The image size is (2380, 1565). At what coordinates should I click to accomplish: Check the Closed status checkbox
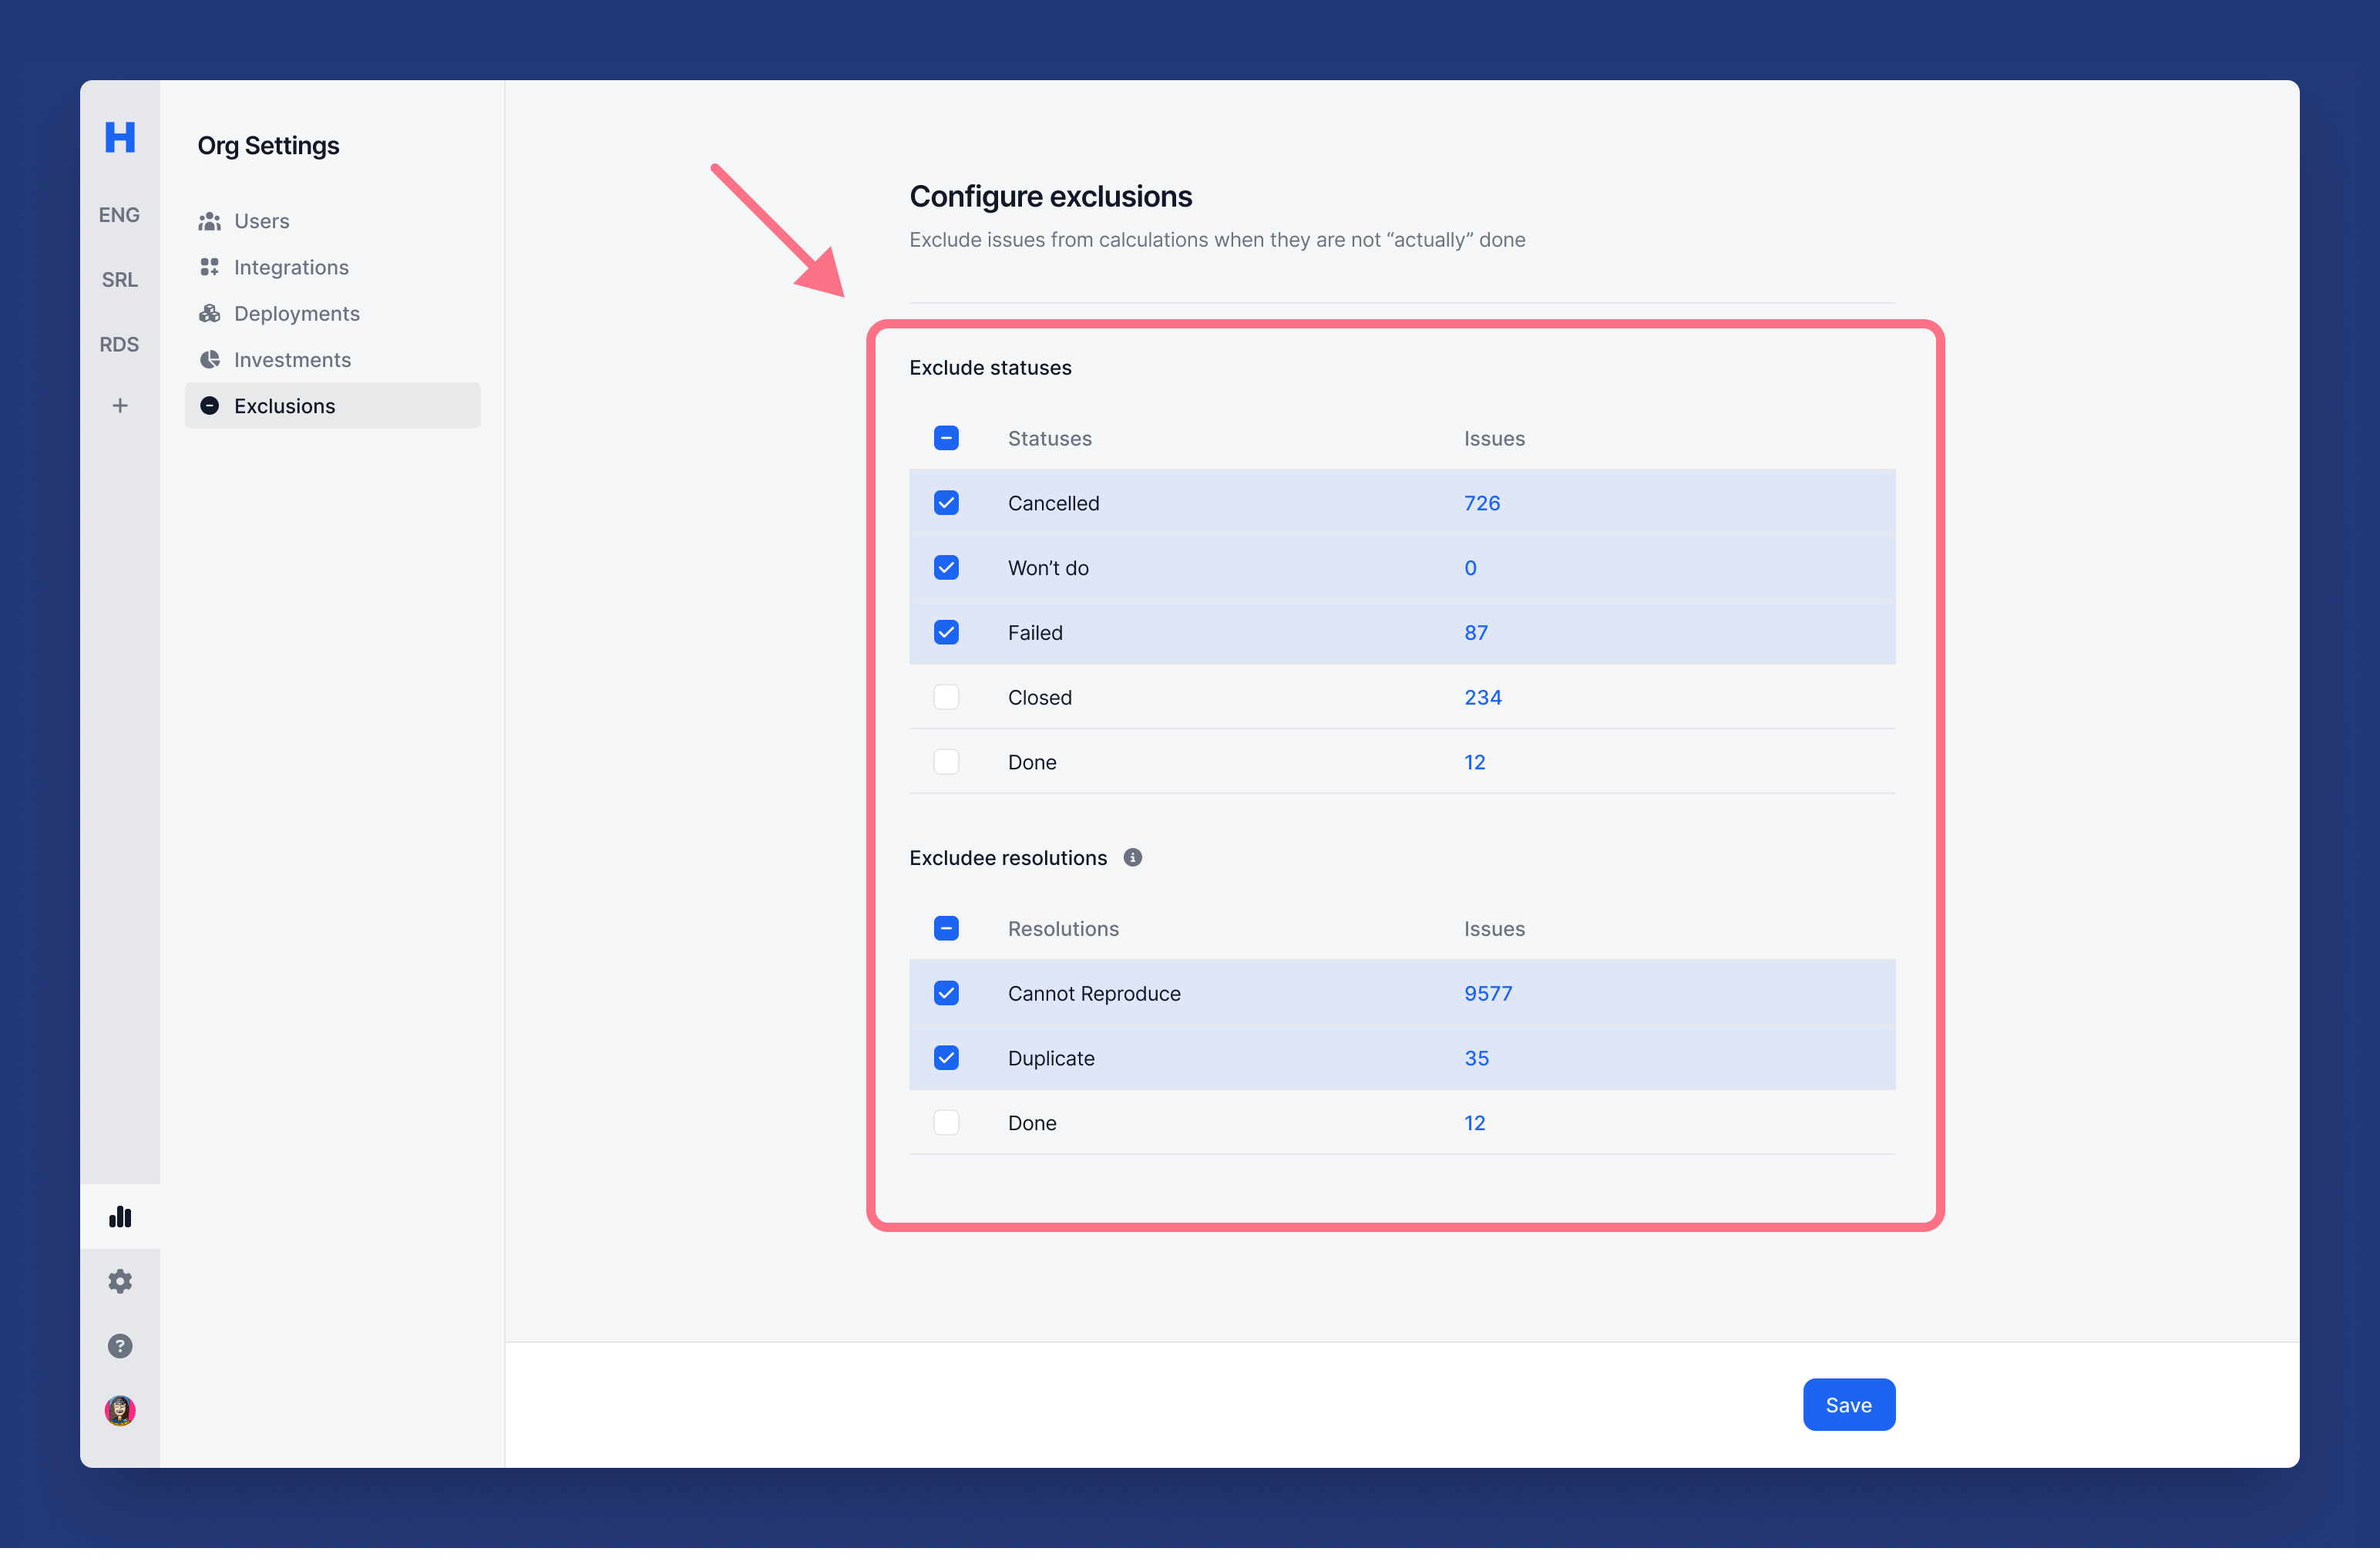(946, 697)
